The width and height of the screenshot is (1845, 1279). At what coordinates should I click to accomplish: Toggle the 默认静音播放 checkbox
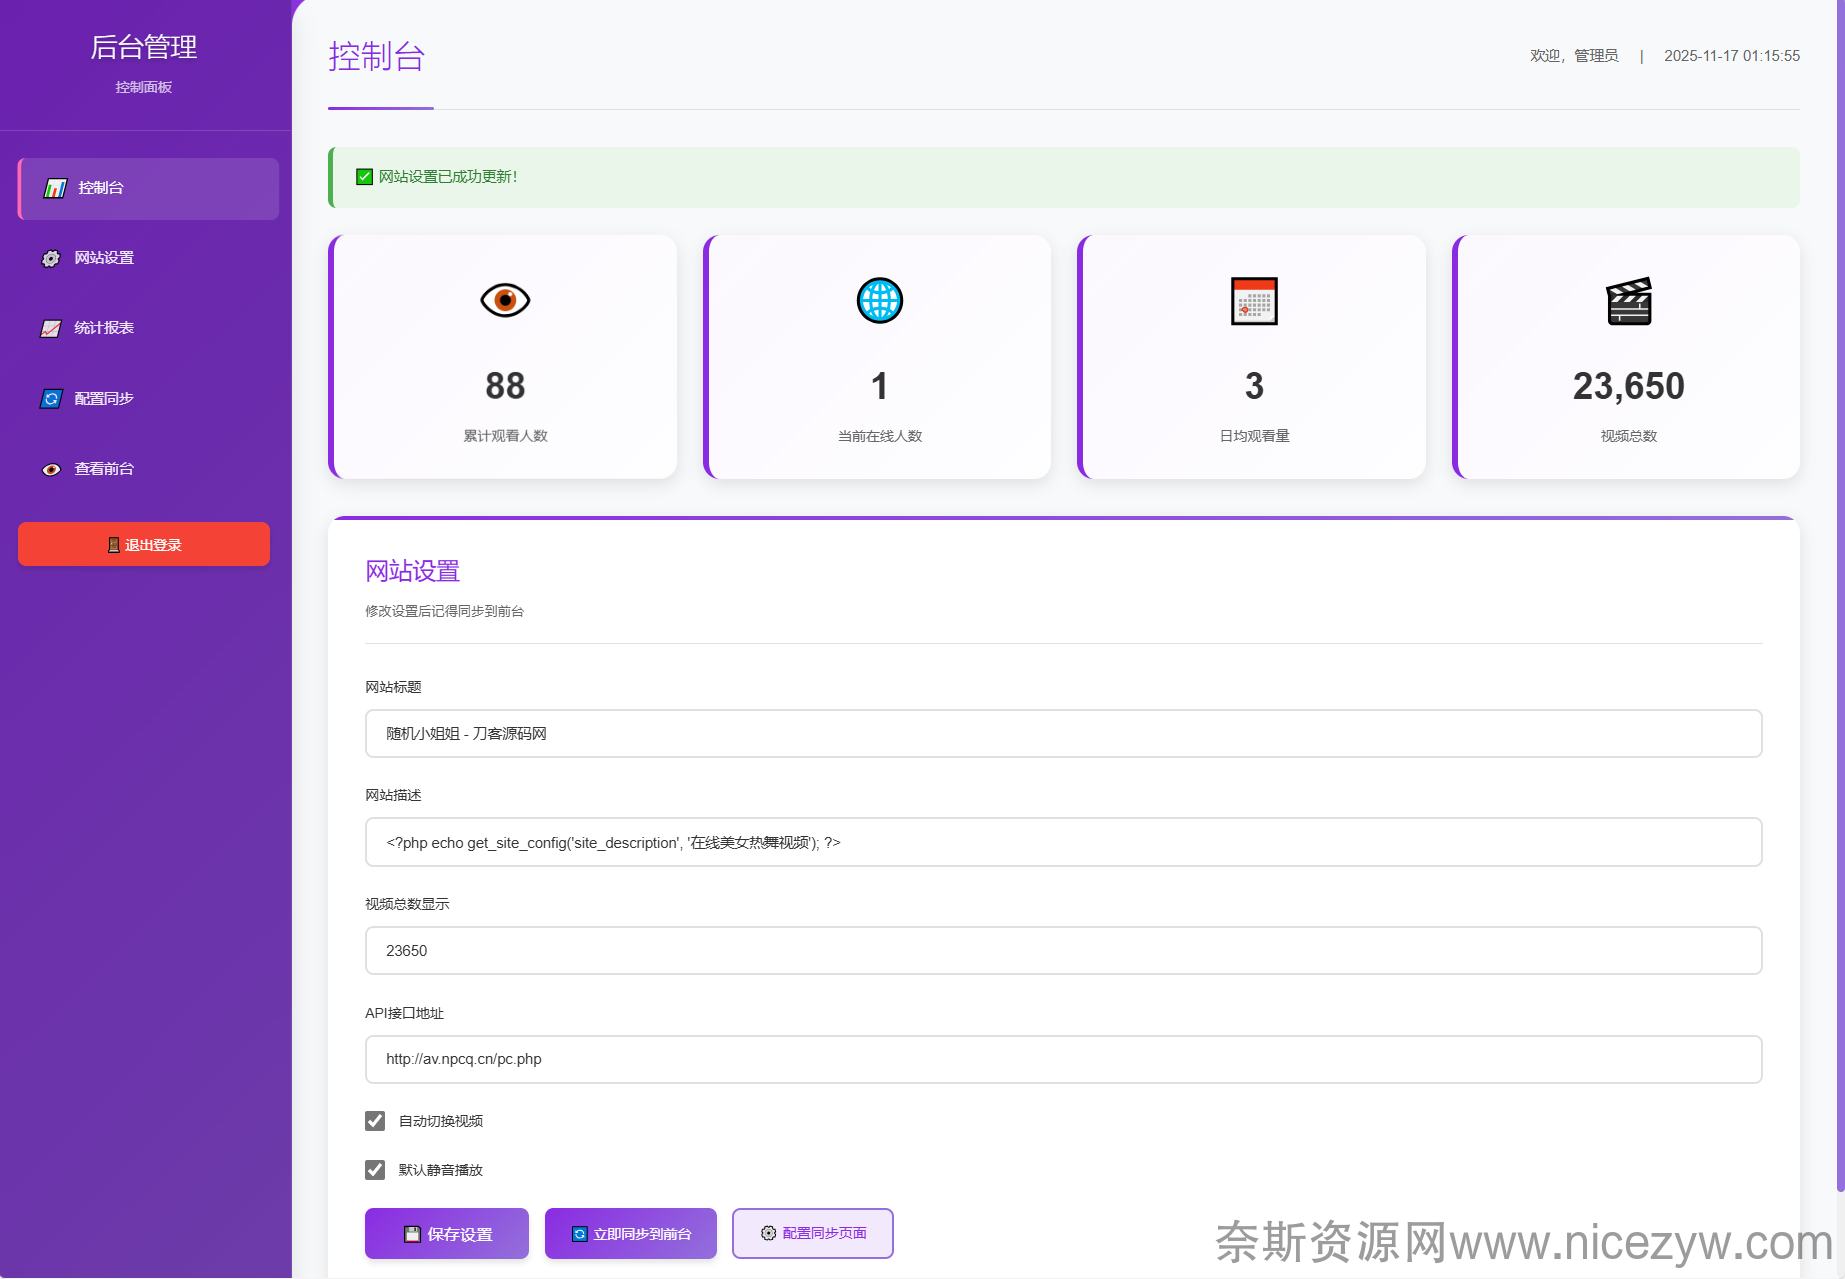(x=375, y=1170)
